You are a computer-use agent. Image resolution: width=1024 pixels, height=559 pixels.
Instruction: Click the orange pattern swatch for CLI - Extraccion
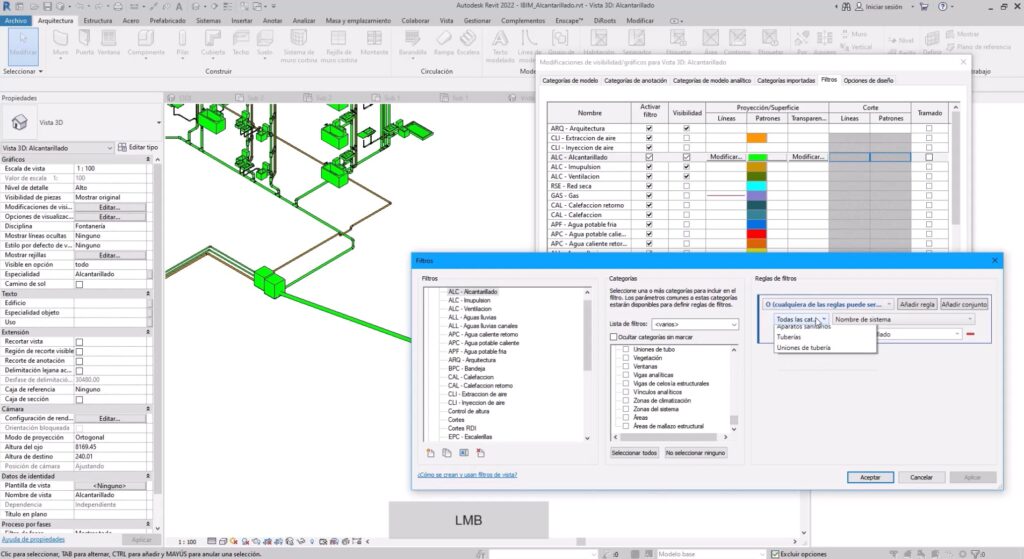pyautogui.click(x=757, y=138)
